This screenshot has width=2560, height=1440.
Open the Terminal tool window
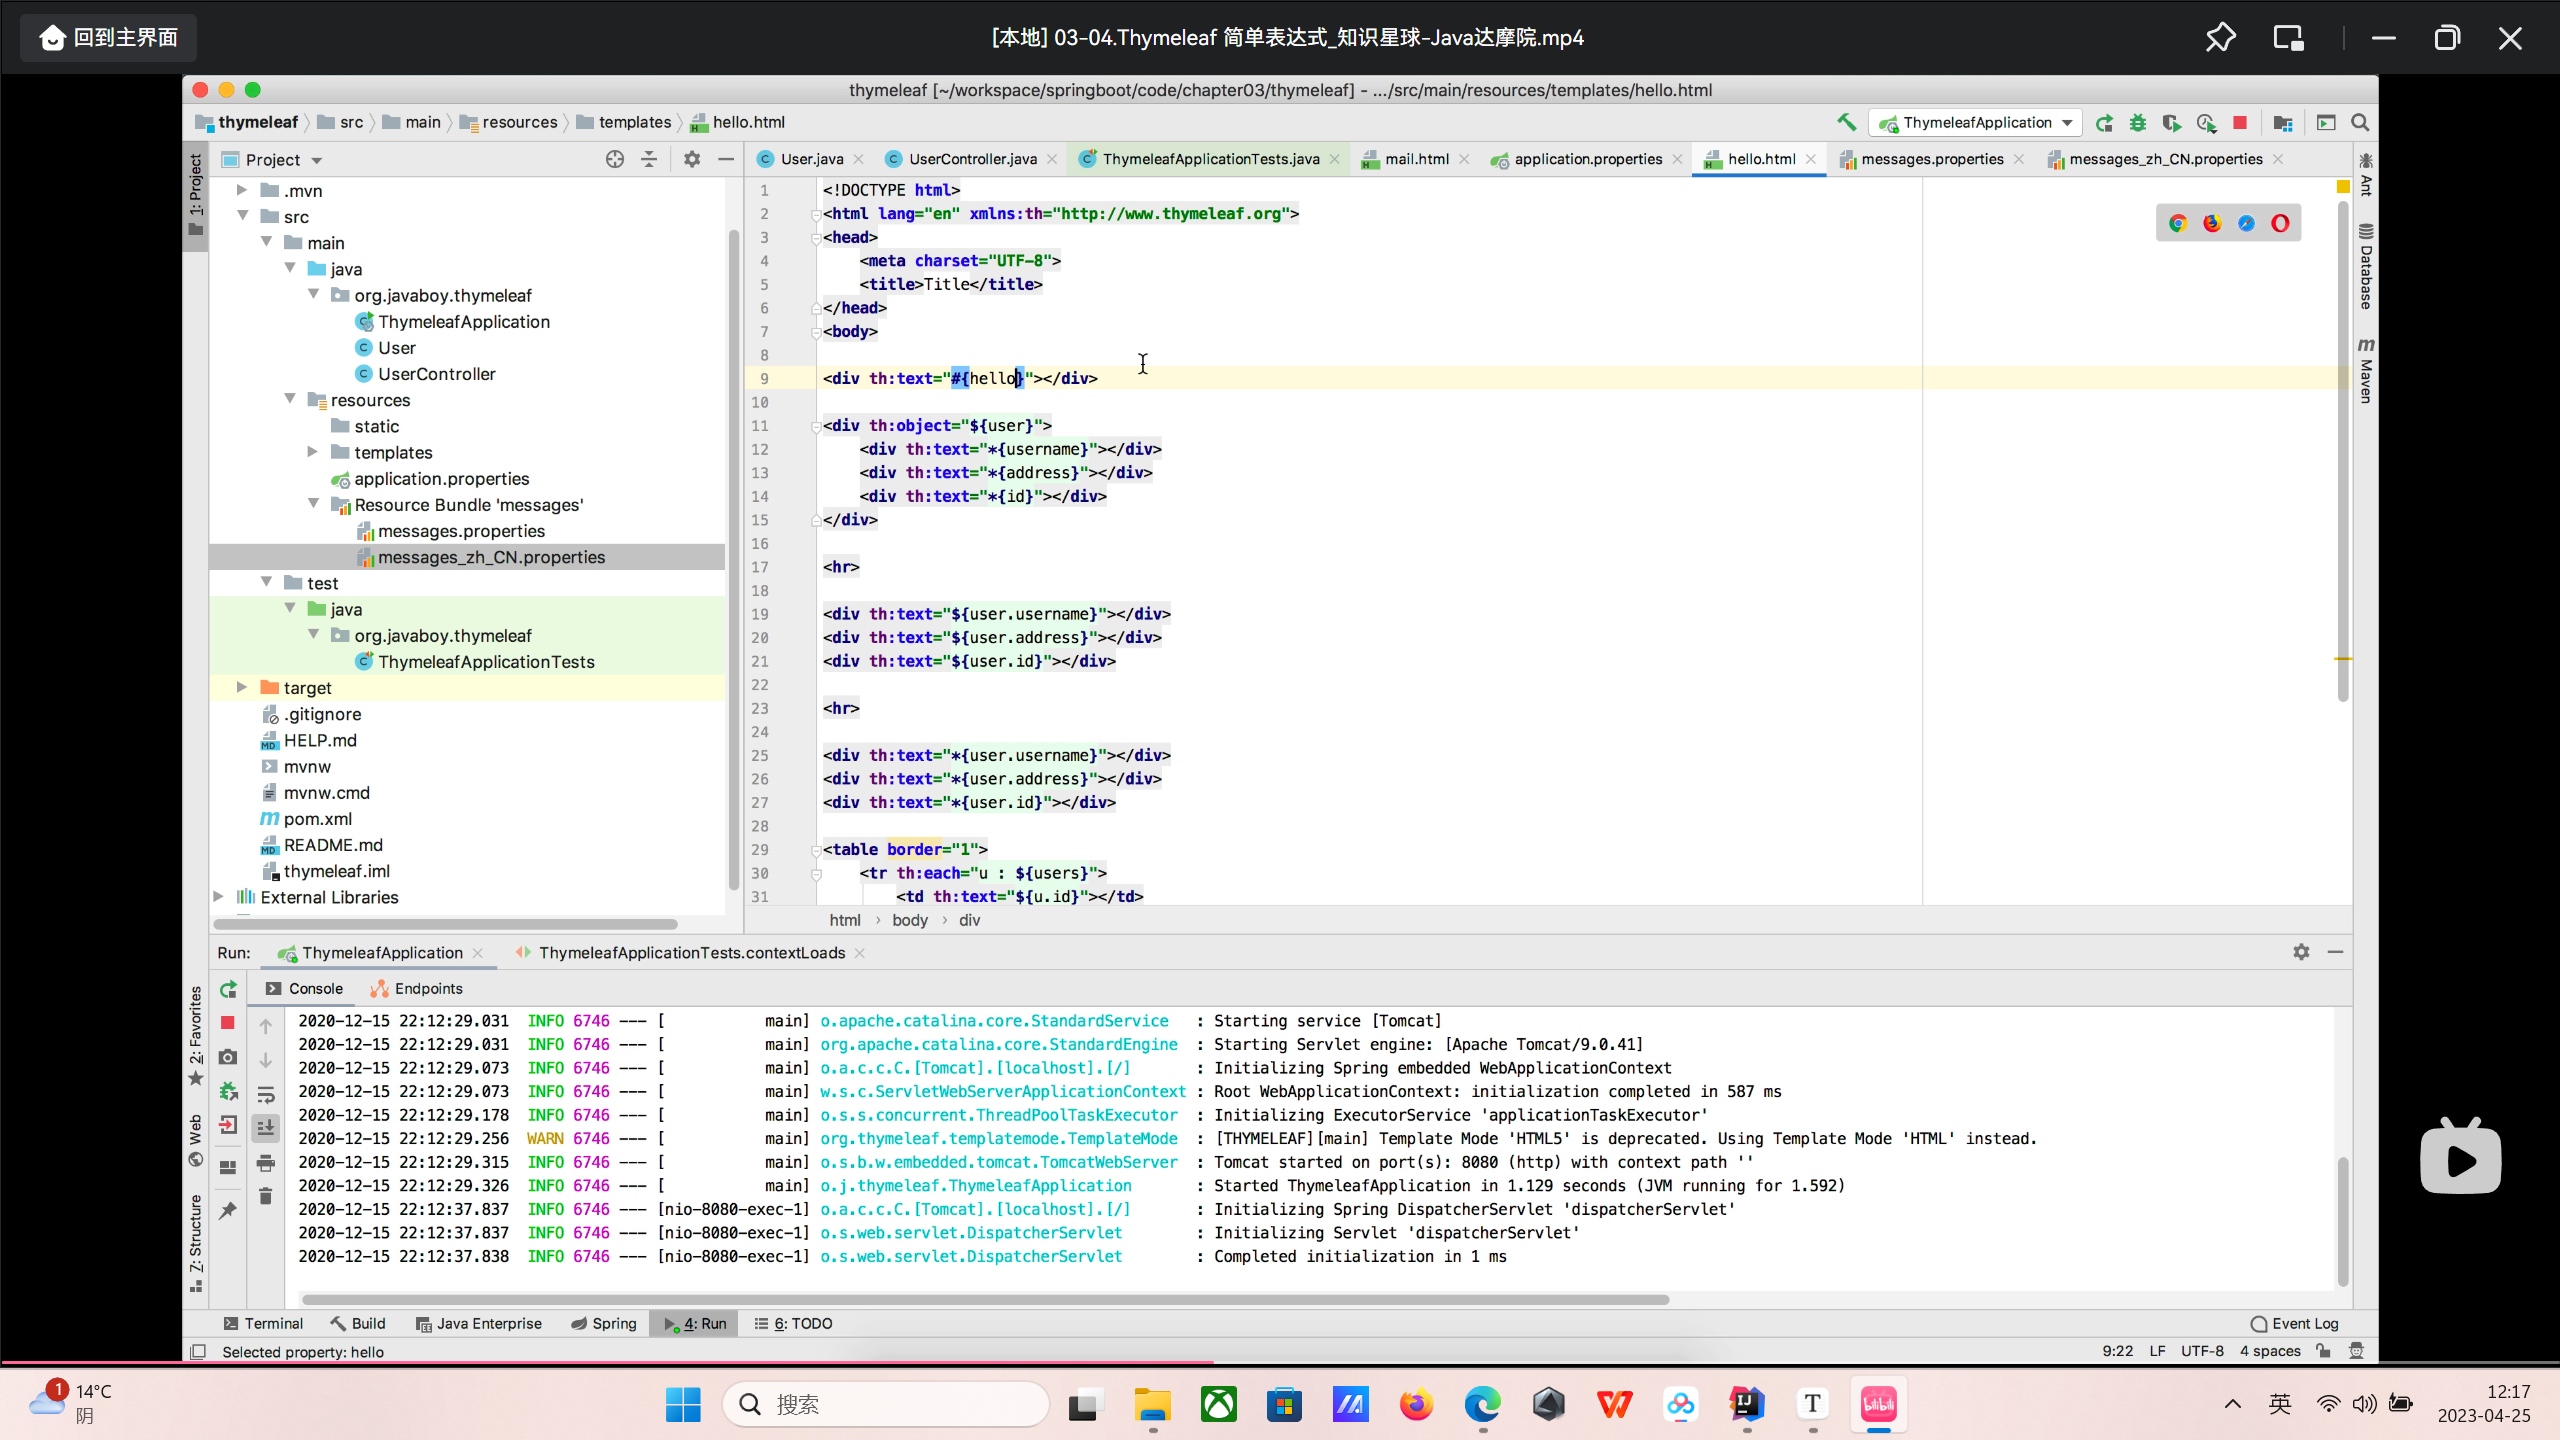click(x=263, y=1323)
